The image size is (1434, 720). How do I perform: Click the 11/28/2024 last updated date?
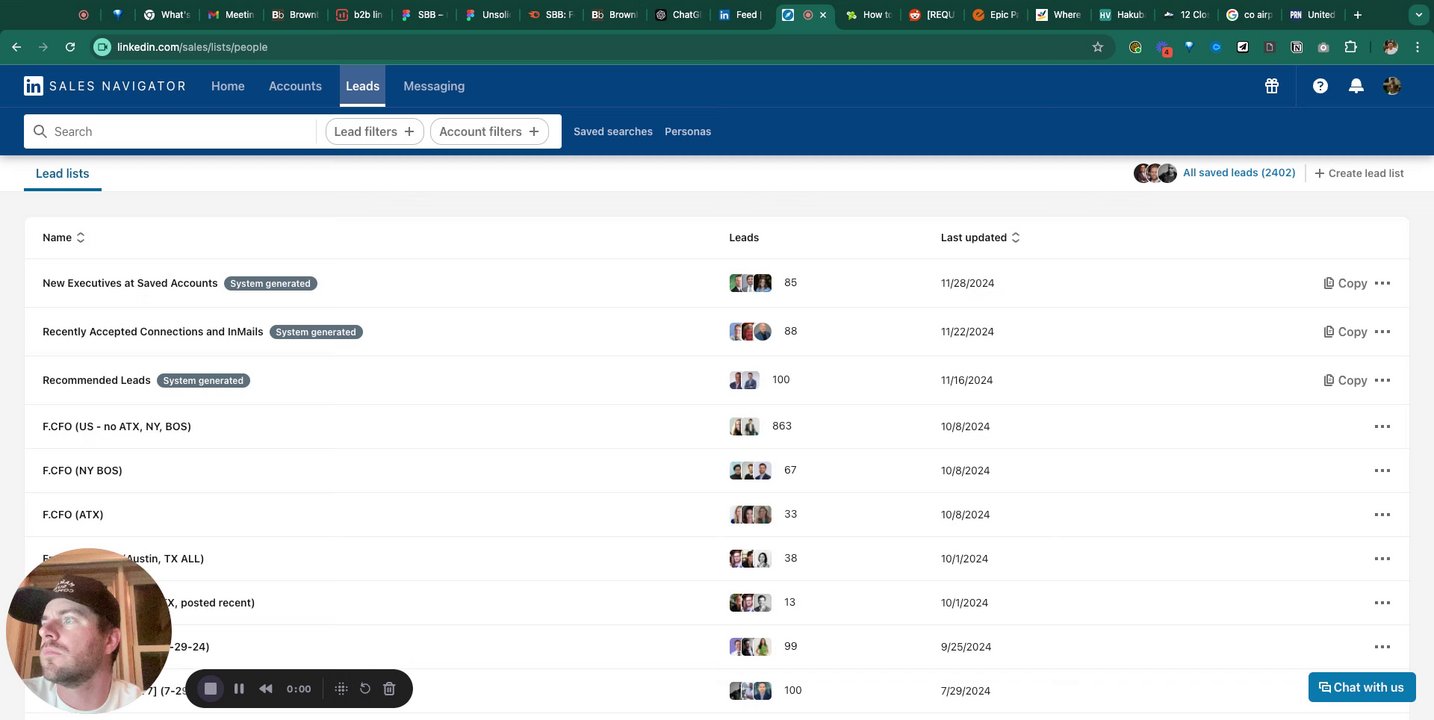(x=967, y=283)
